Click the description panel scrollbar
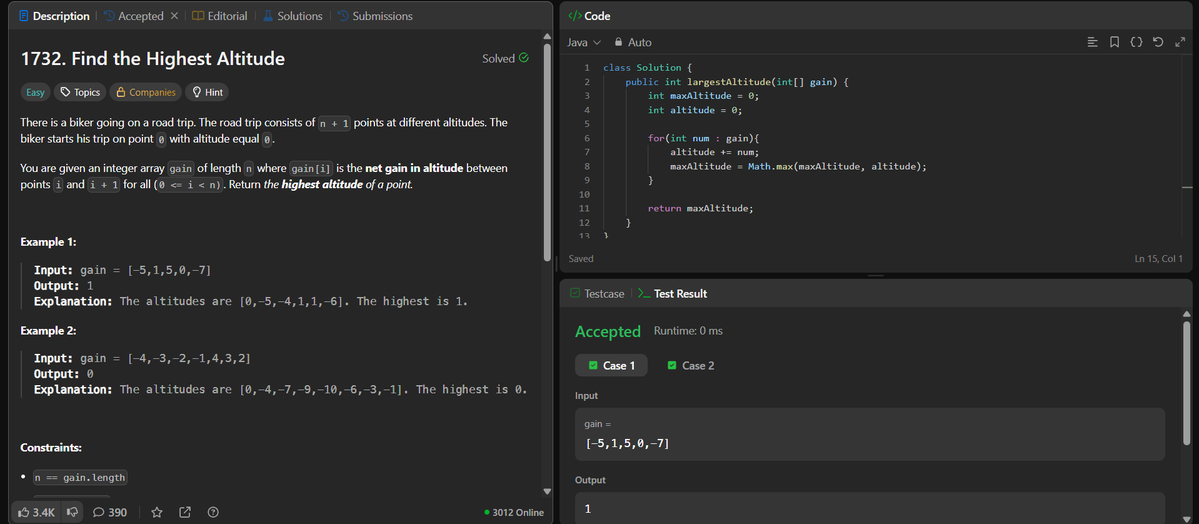 coord(547,153)
